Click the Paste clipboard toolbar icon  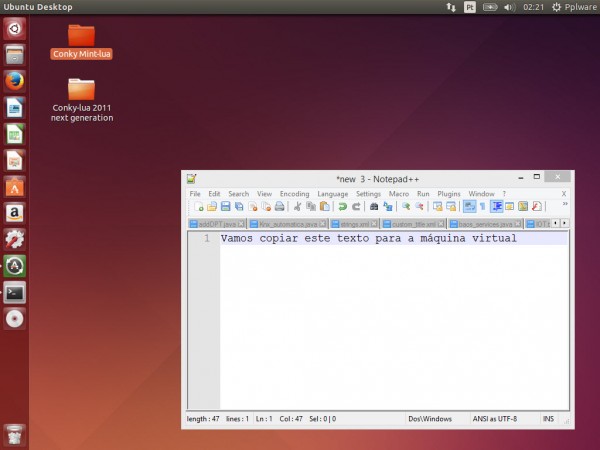pyautogui.click(x=324, y=207)
